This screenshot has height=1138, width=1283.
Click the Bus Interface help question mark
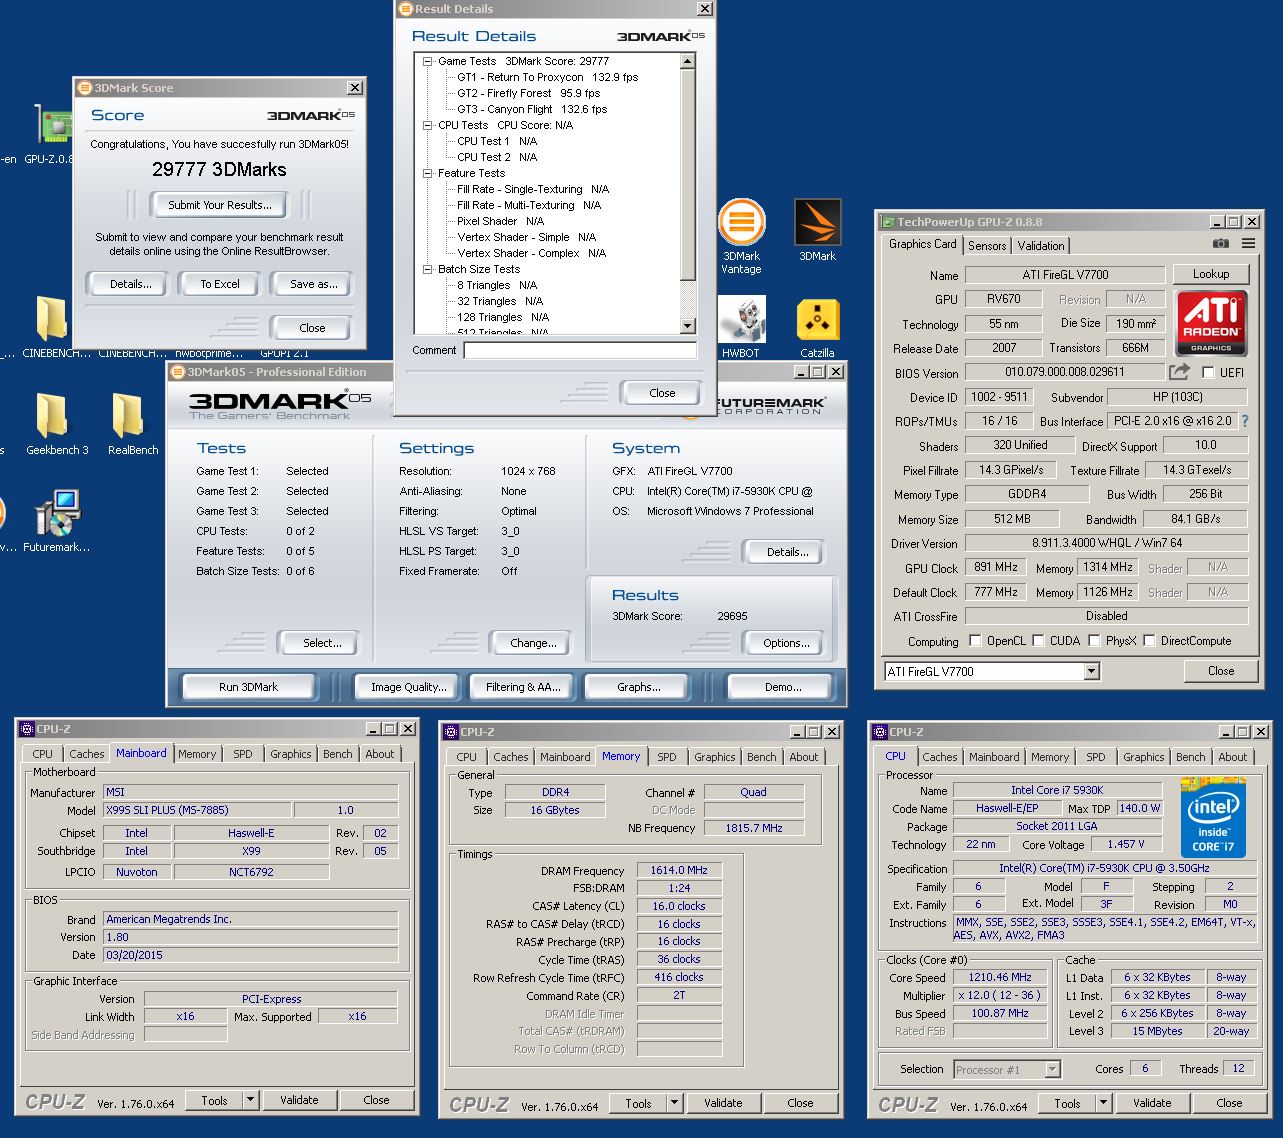(1245, 421)
